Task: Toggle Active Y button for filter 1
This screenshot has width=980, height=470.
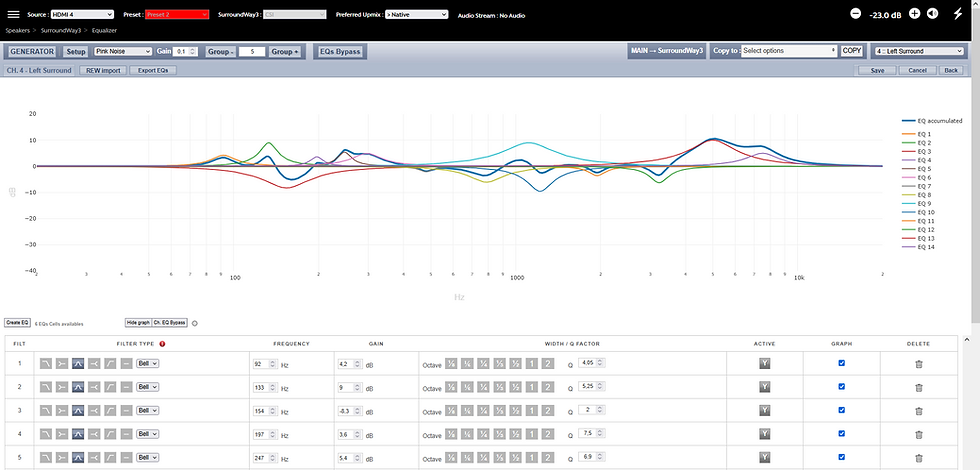Action: pyautogui.click(x=764, y=364)
